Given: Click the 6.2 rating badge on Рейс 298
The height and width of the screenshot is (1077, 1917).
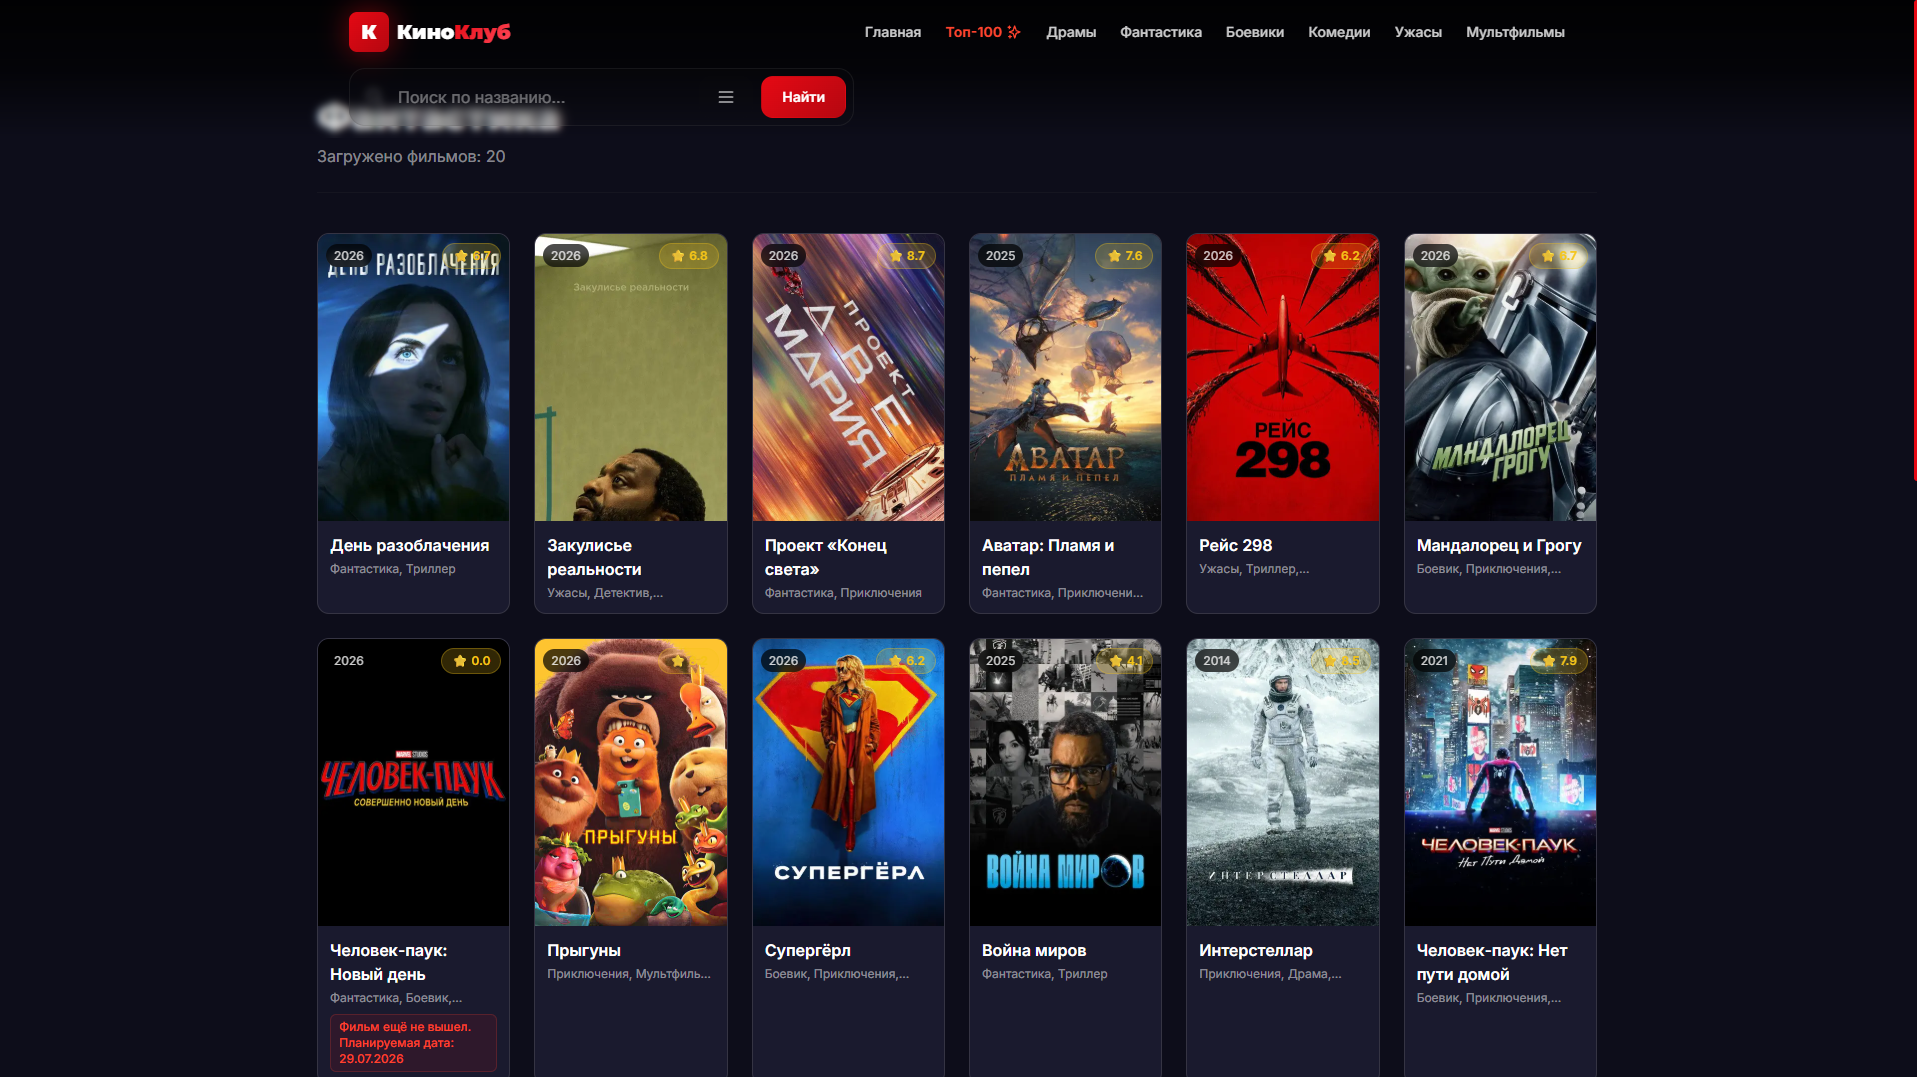Looking at the screenshot, I should coord(1341,256).
